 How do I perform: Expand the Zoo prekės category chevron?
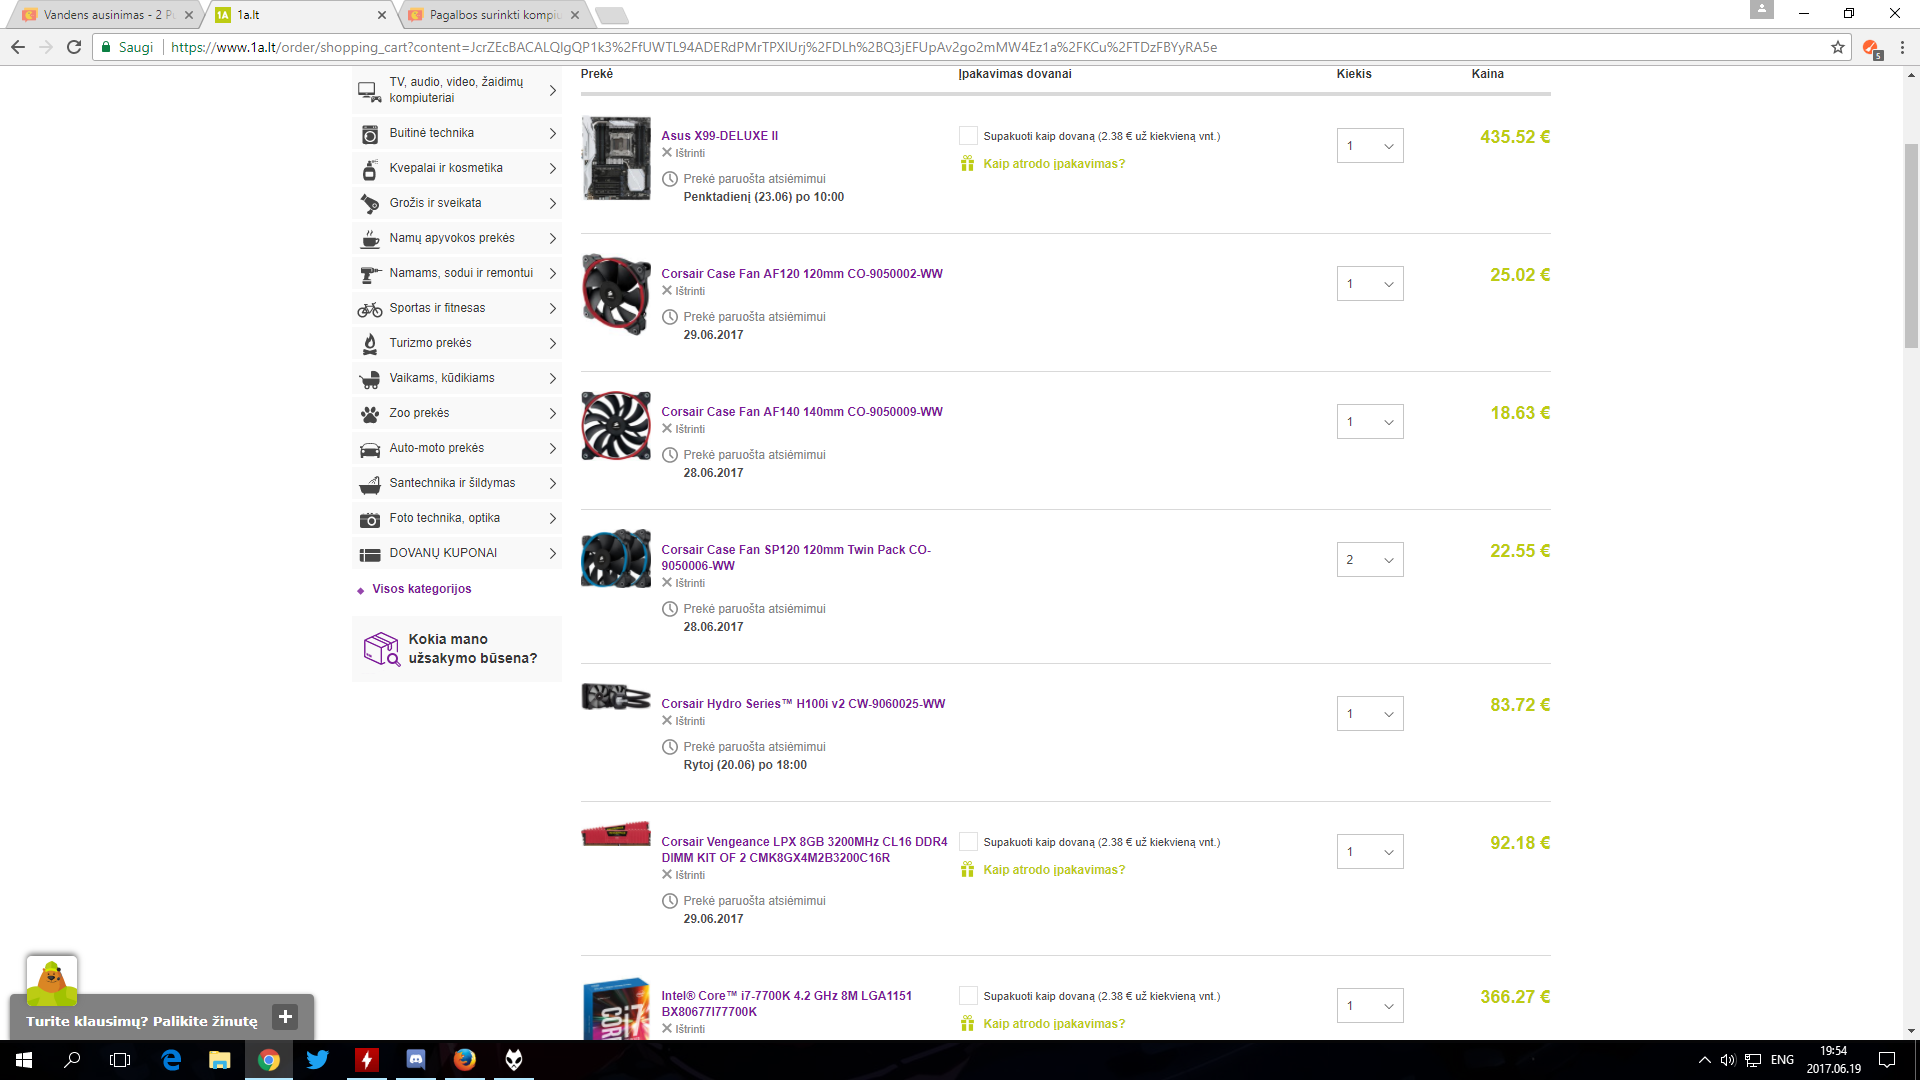[x=553, y=414]
